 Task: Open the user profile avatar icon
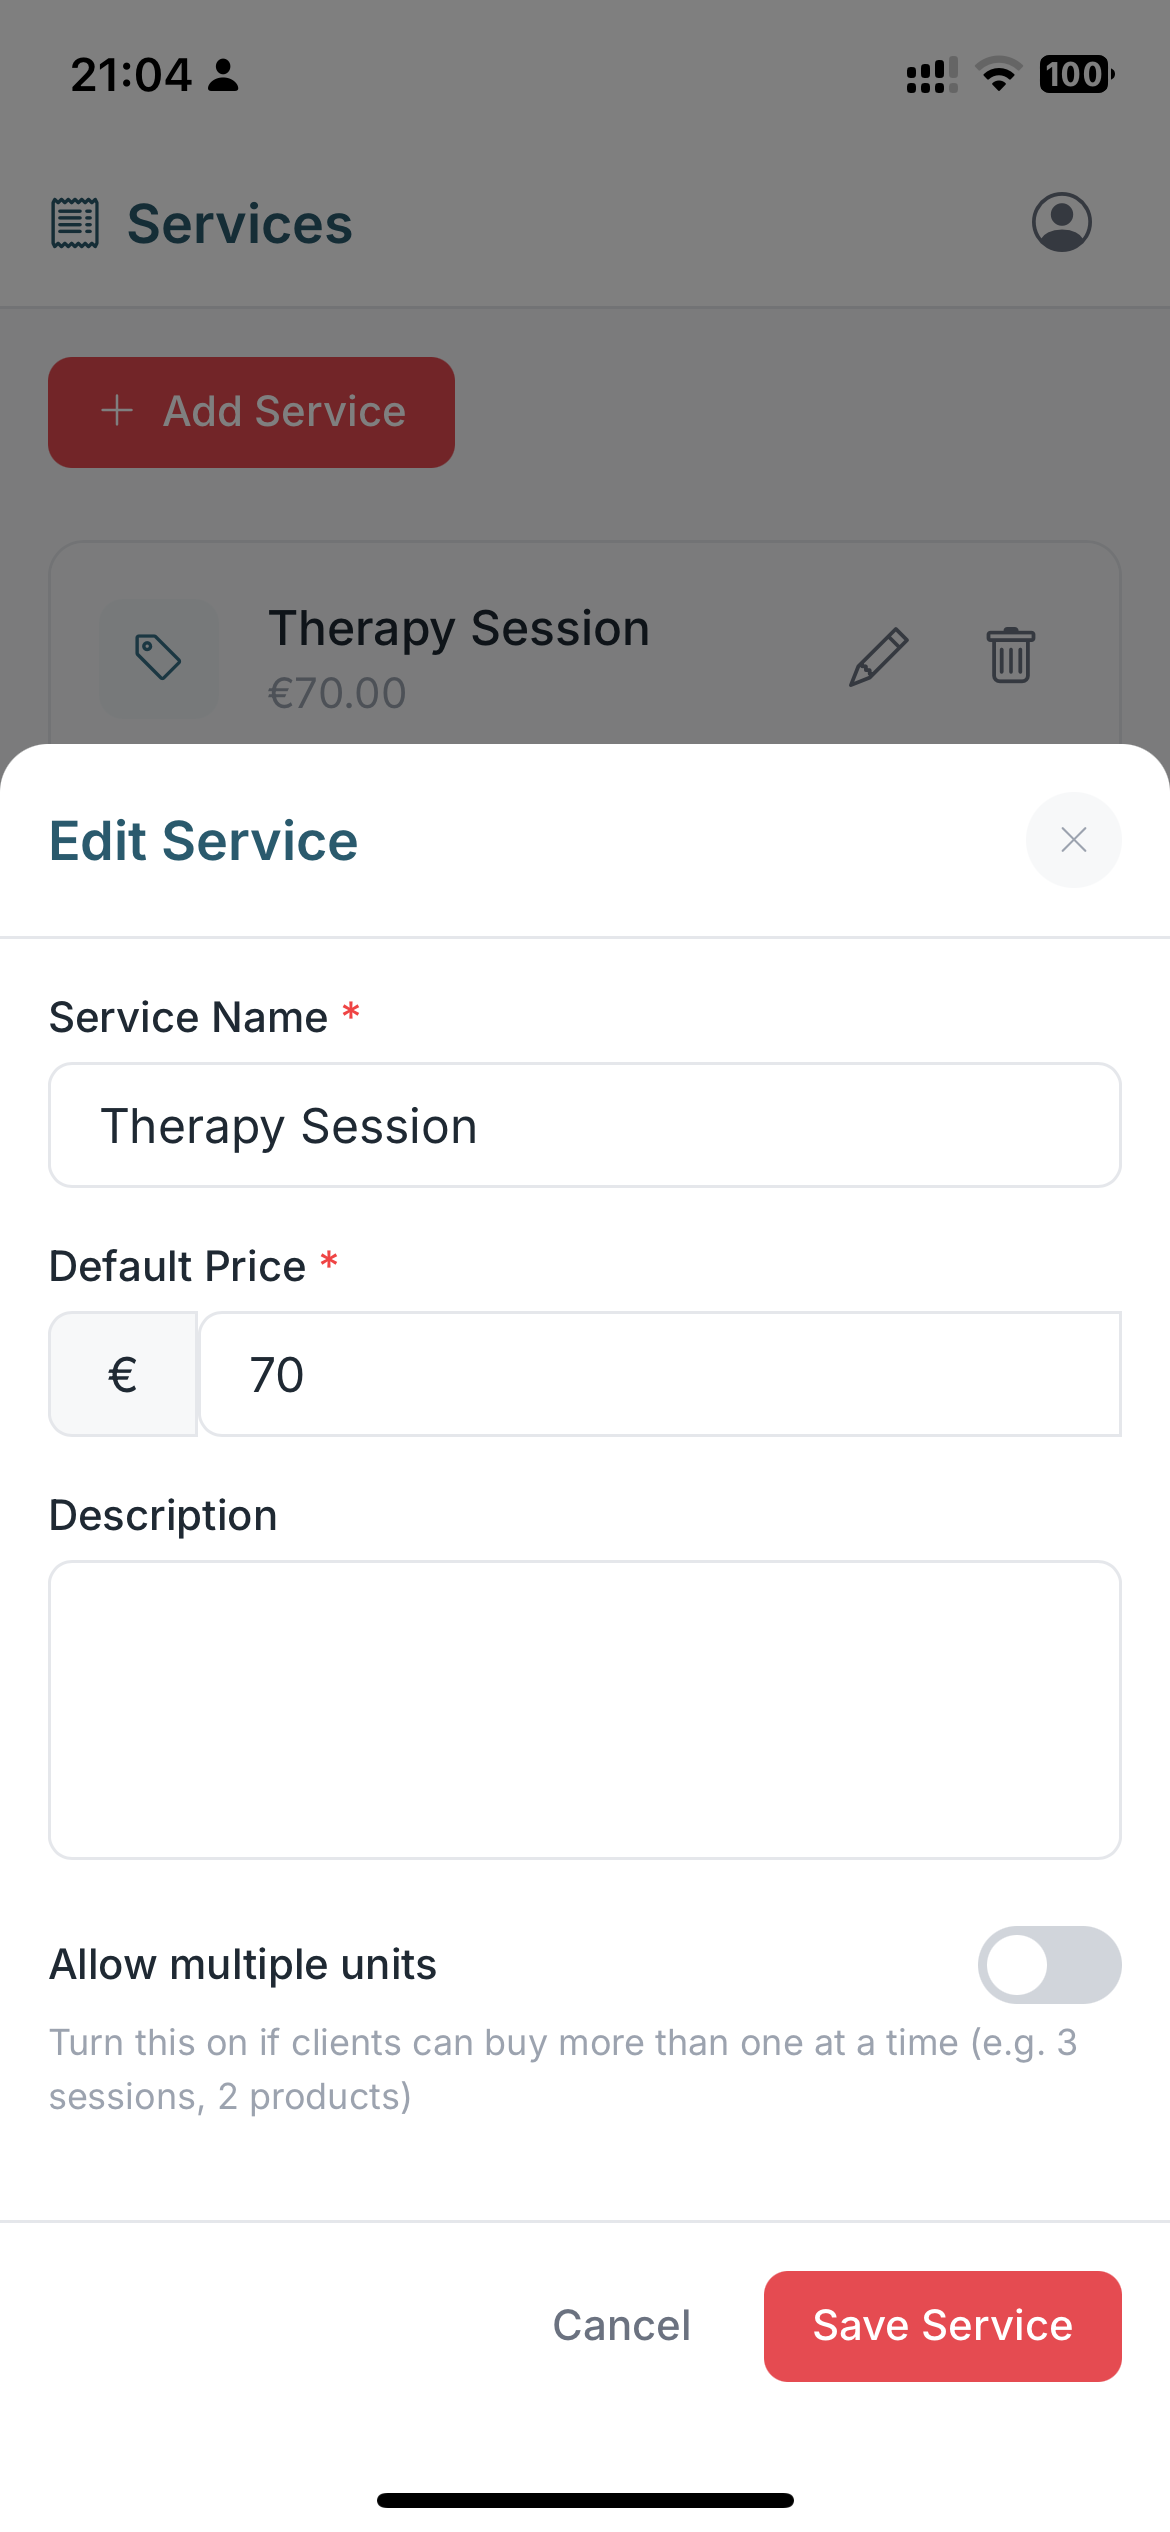click(x=1061, y=222)
